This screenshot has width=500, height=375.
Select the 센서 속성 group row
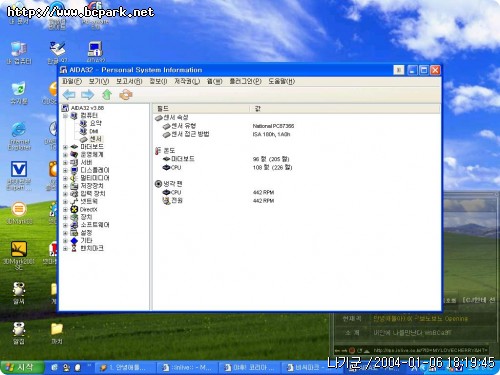[x=172, y=118]
